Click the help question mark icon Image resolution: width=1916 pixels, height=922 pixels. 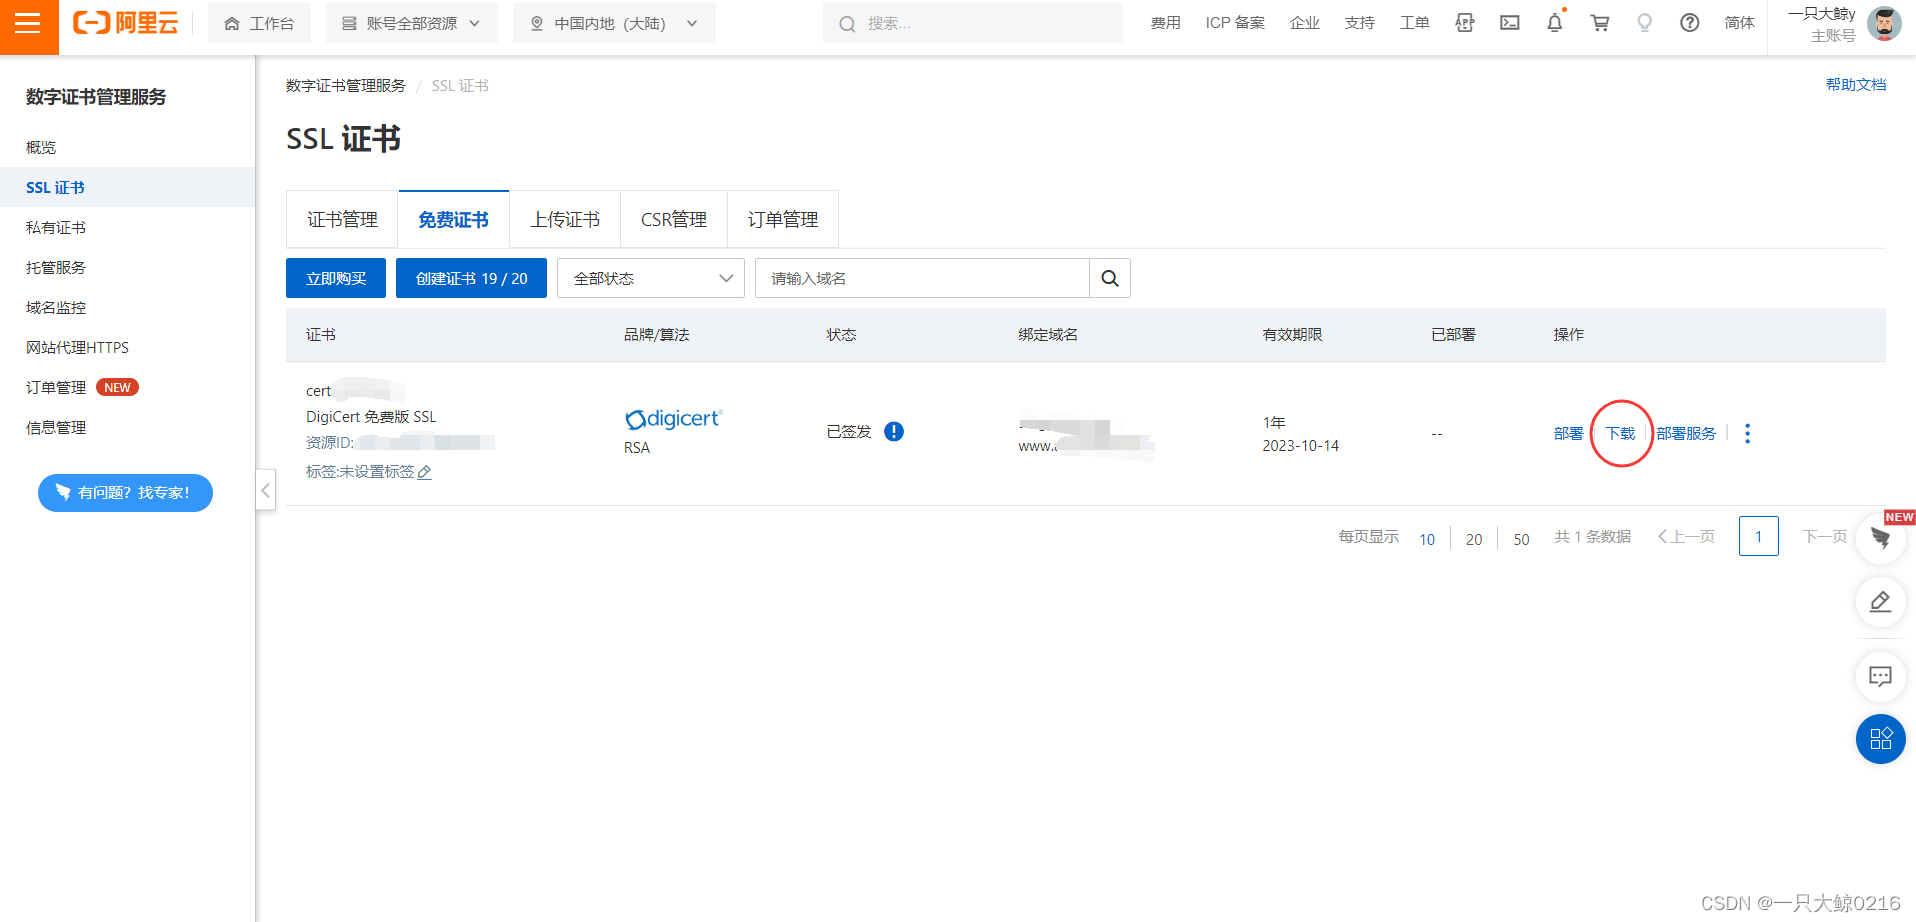[x=1689, y=23]
